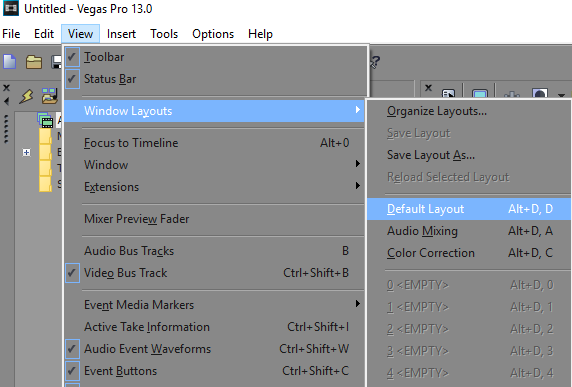Select the yellow folder beside the plus expander
The image size is (572, 387).
click(x=45, y=152)
